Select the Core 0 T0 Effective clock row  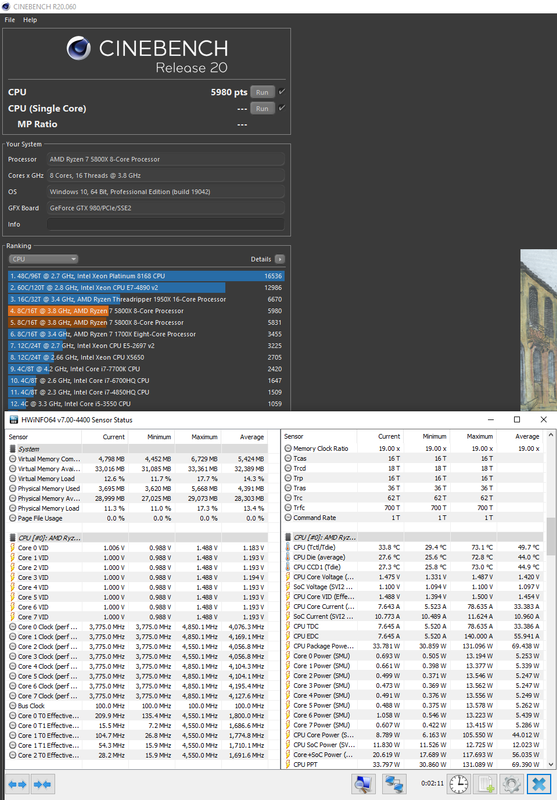pyautogui.click(x=137, y=716)
